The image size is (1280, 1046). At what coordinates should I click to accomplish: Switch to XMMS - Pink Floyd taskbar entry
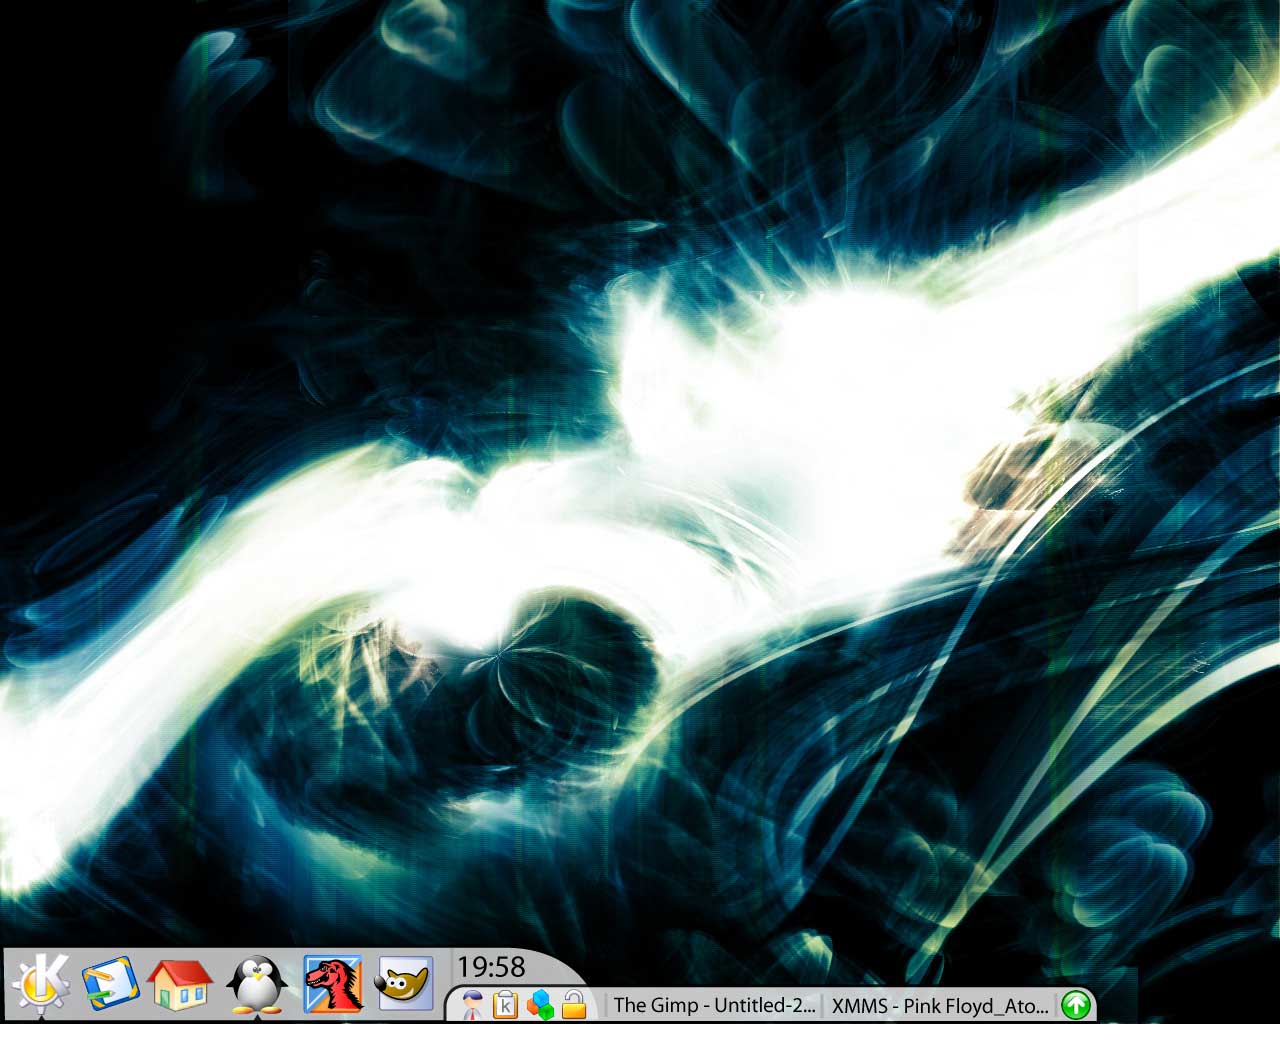[940, 1005]
